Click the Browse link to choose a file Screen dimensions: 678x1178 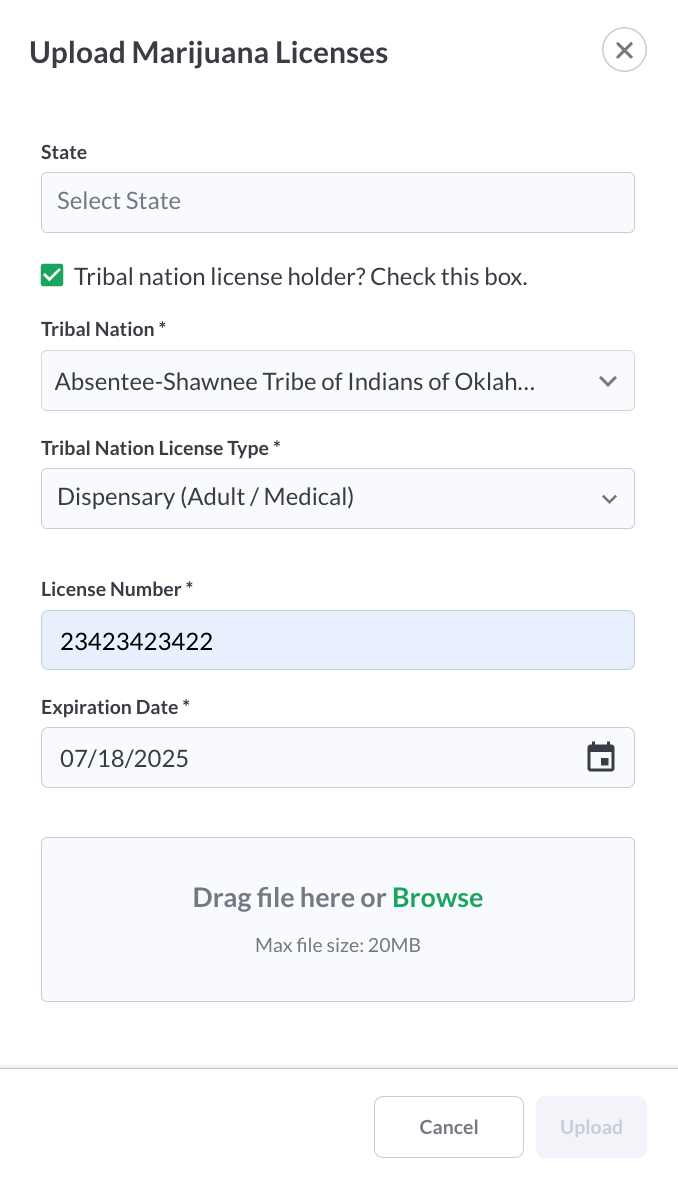point(437,897)
